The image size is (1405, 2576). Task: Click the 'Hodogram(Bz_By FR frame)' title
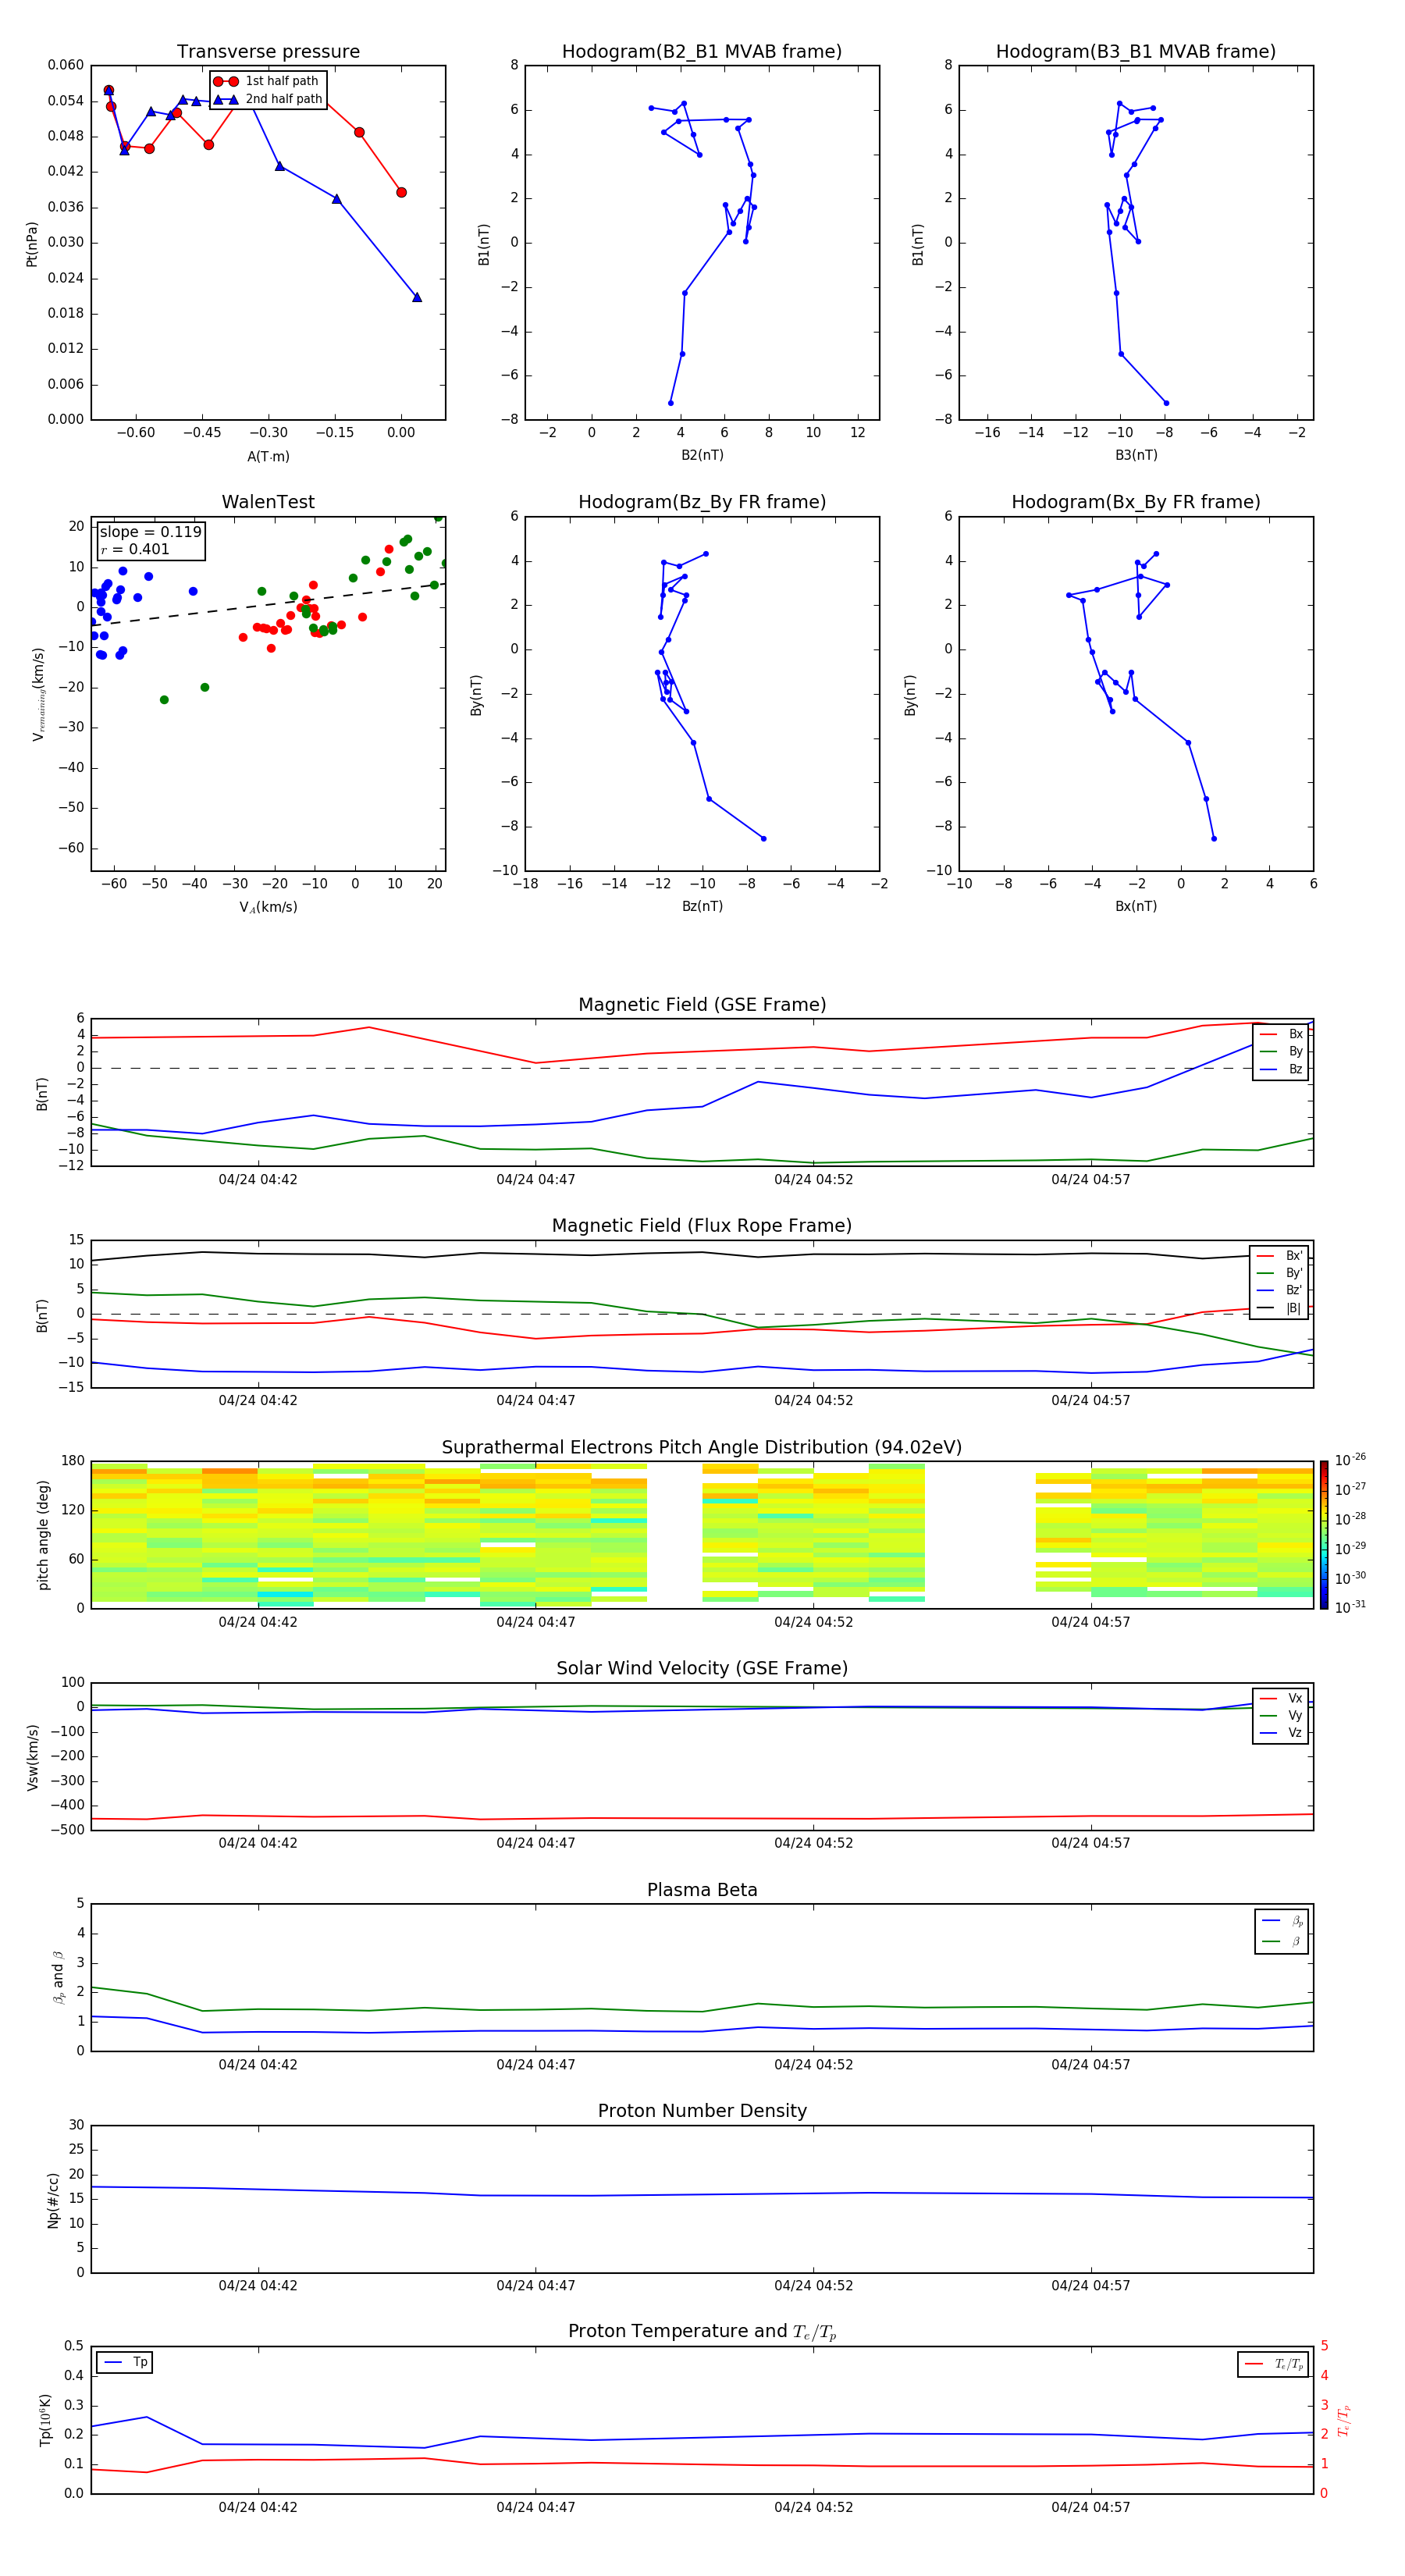coord(702,502)
